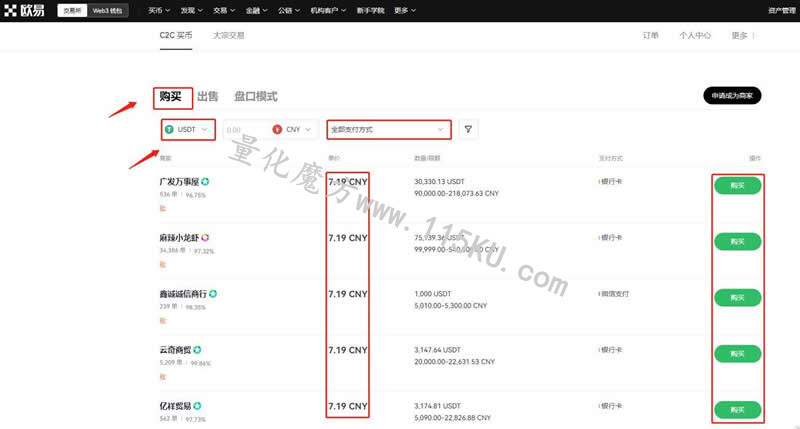Open the 个人中心 link
This screenshot has width=800, height=429.
coord(695,35)
